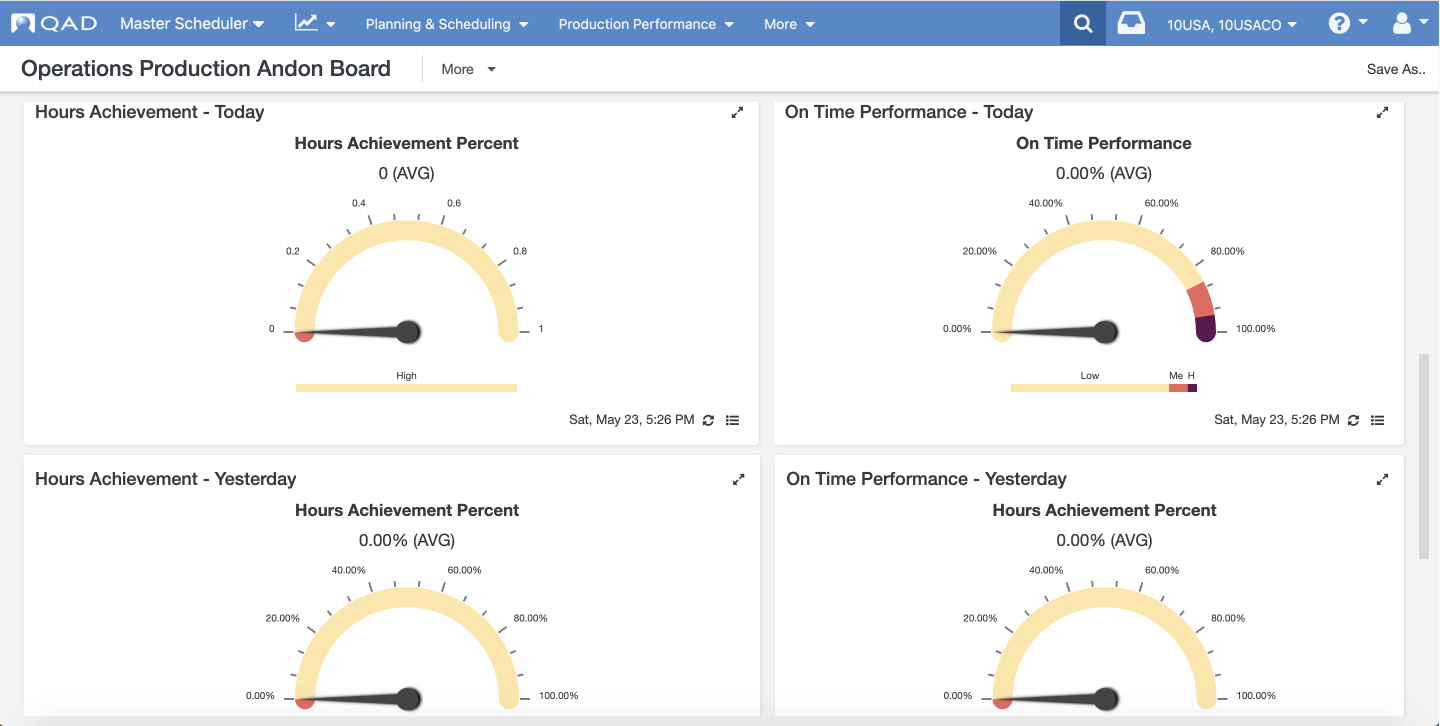Show list view for Hours Achievement - Today
The height and width of the screenshot is (726, 1440).
732,420
